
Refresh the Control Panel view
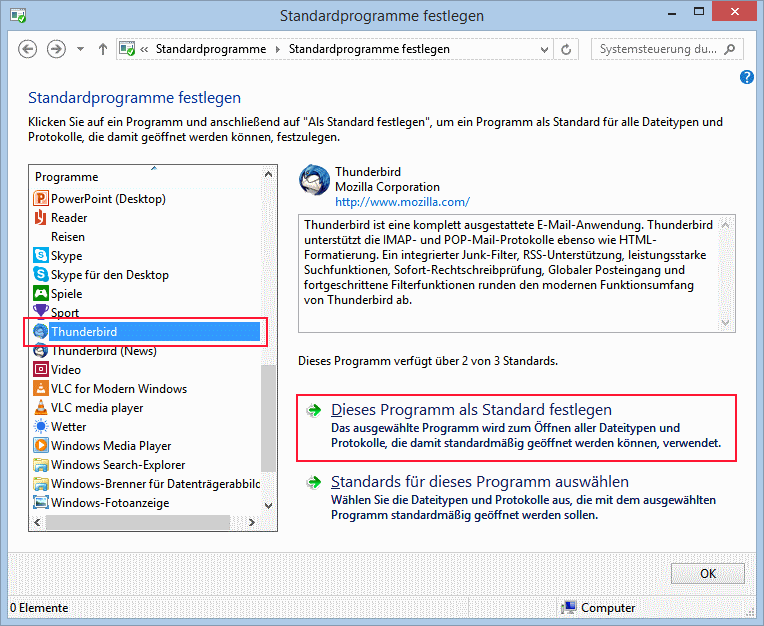click(x=566, y=49)
